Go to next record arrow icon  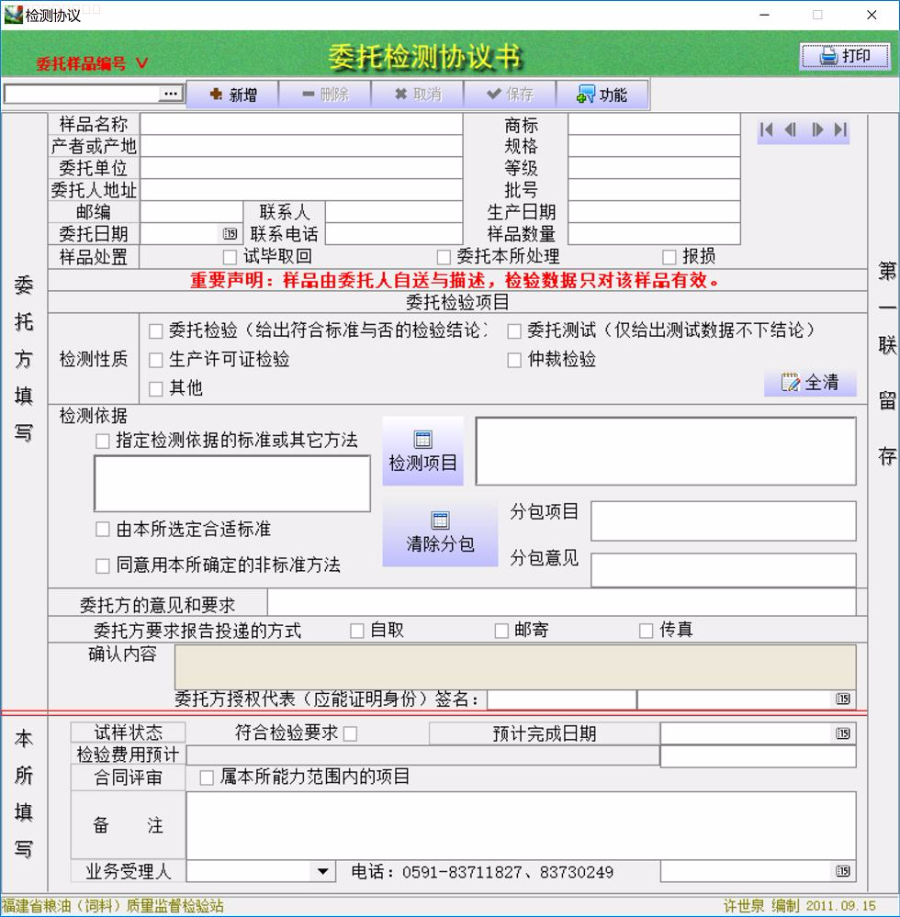tap(817, 130)
